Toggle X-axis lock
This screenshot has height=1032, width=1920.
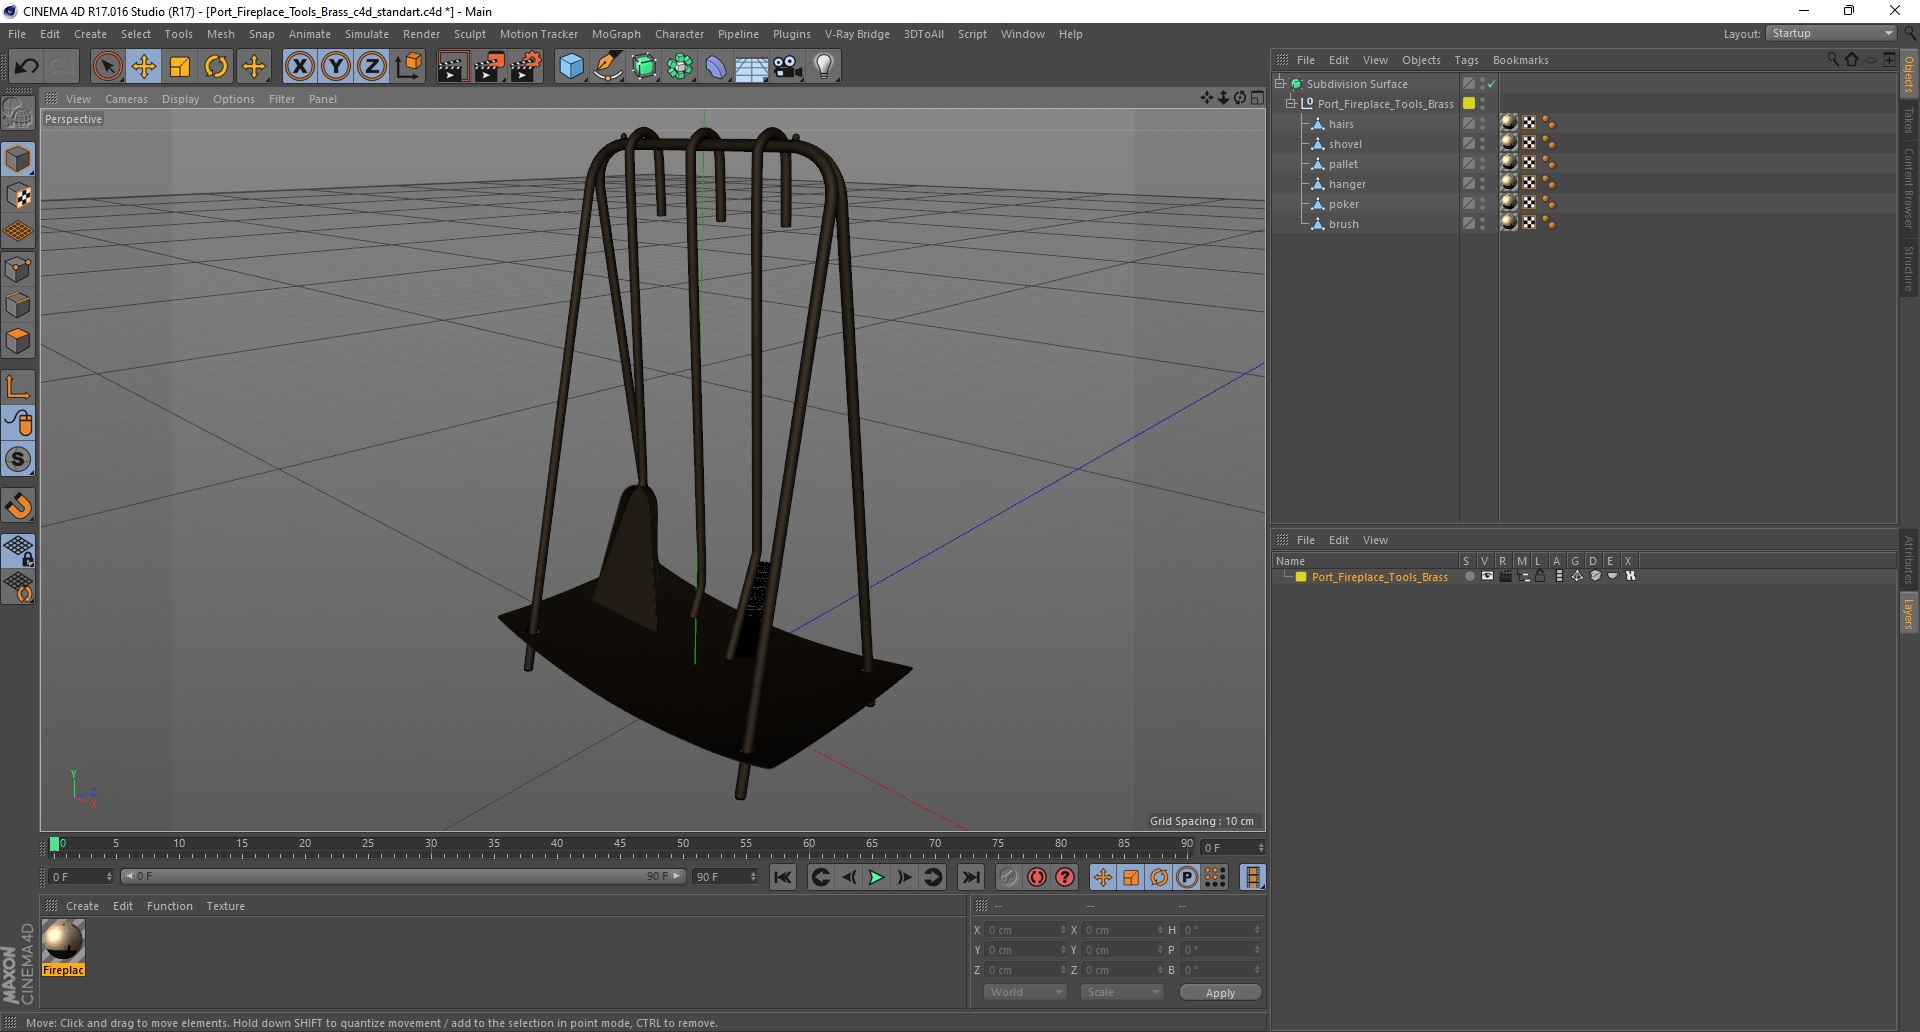pyautogui.click(x=299, y=67)
